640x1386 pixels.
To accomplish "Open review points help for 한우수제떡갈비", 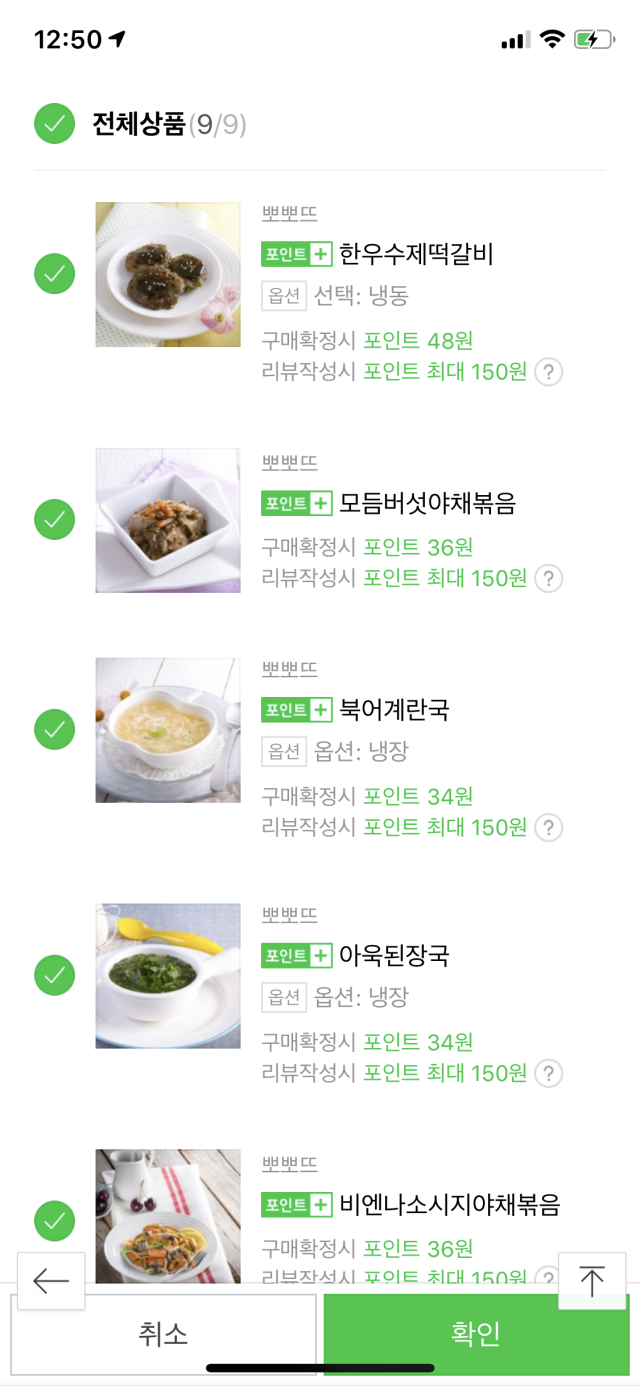I will click(x=548, y=373).
